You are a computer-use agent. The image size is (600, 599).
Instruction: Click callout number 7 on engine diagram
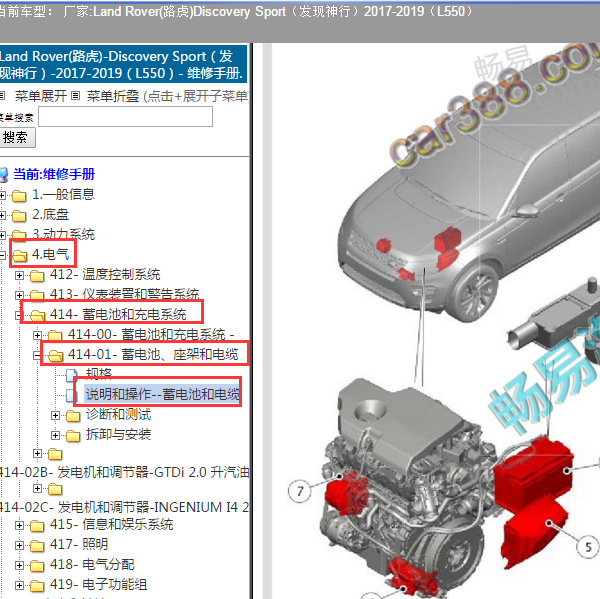click(x=300, y=491)
